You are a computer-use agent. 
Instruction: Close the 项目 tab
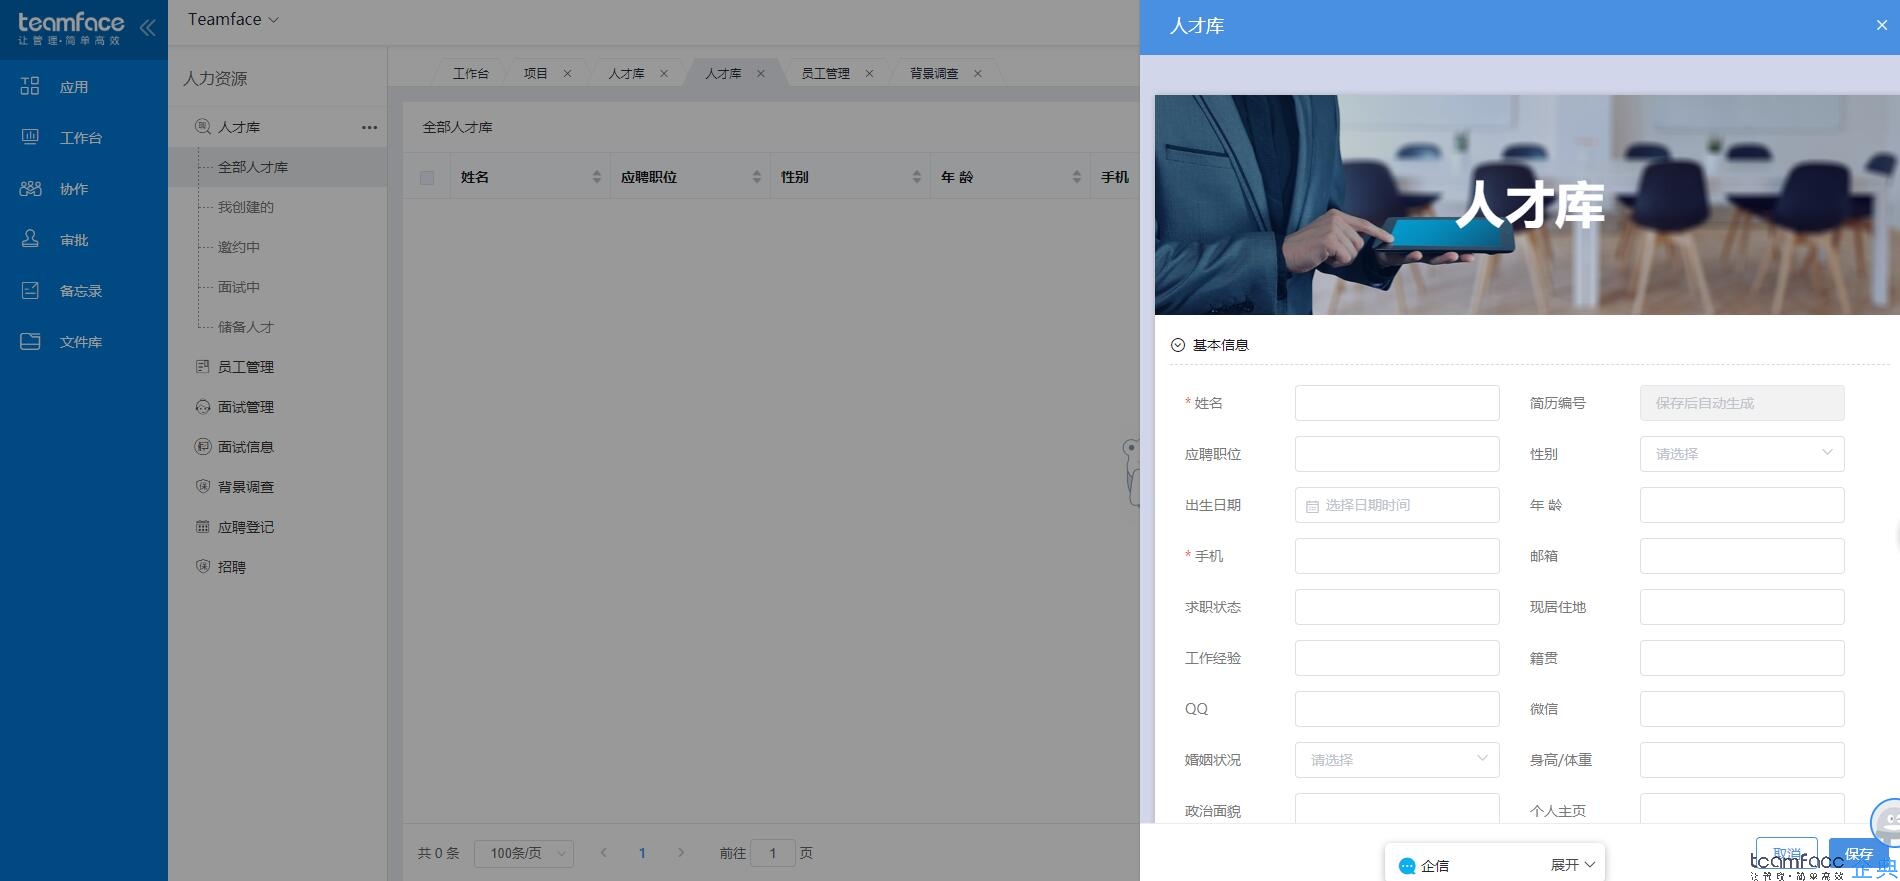pyautogui.click(x=567, y=73)
